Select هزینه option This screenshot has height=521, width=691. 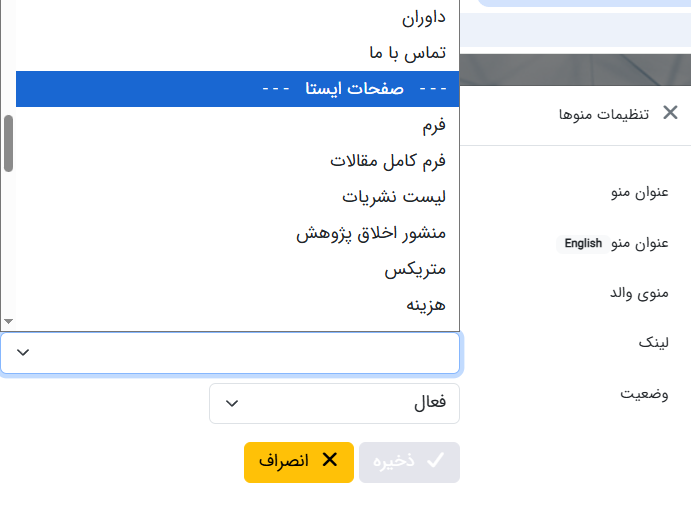point(426,304)
